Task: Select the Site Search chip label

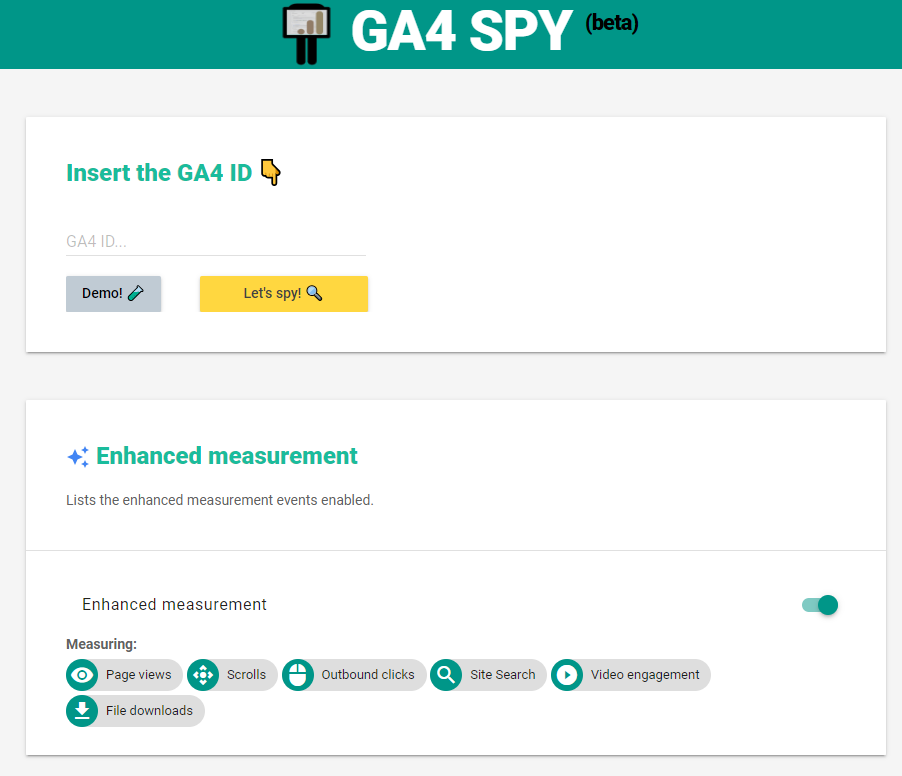Action: (x=503, y=675)
